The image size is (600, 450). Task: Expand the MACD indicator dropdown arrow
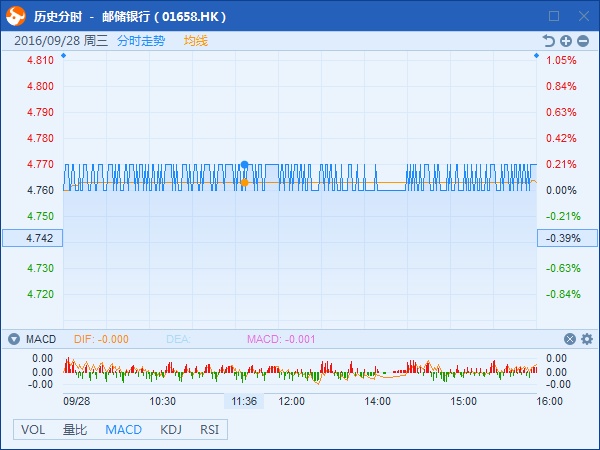tap(14, 339)
